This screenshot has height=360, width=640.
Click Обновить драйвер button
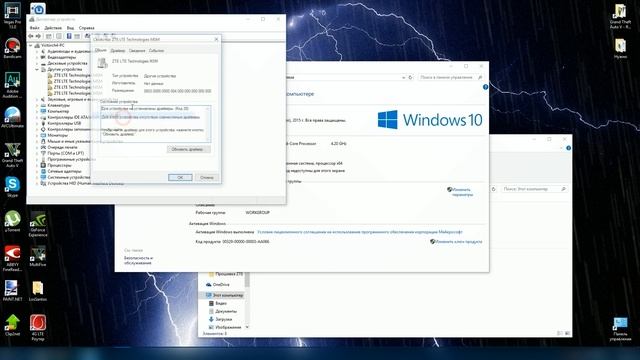pos(189,149)
